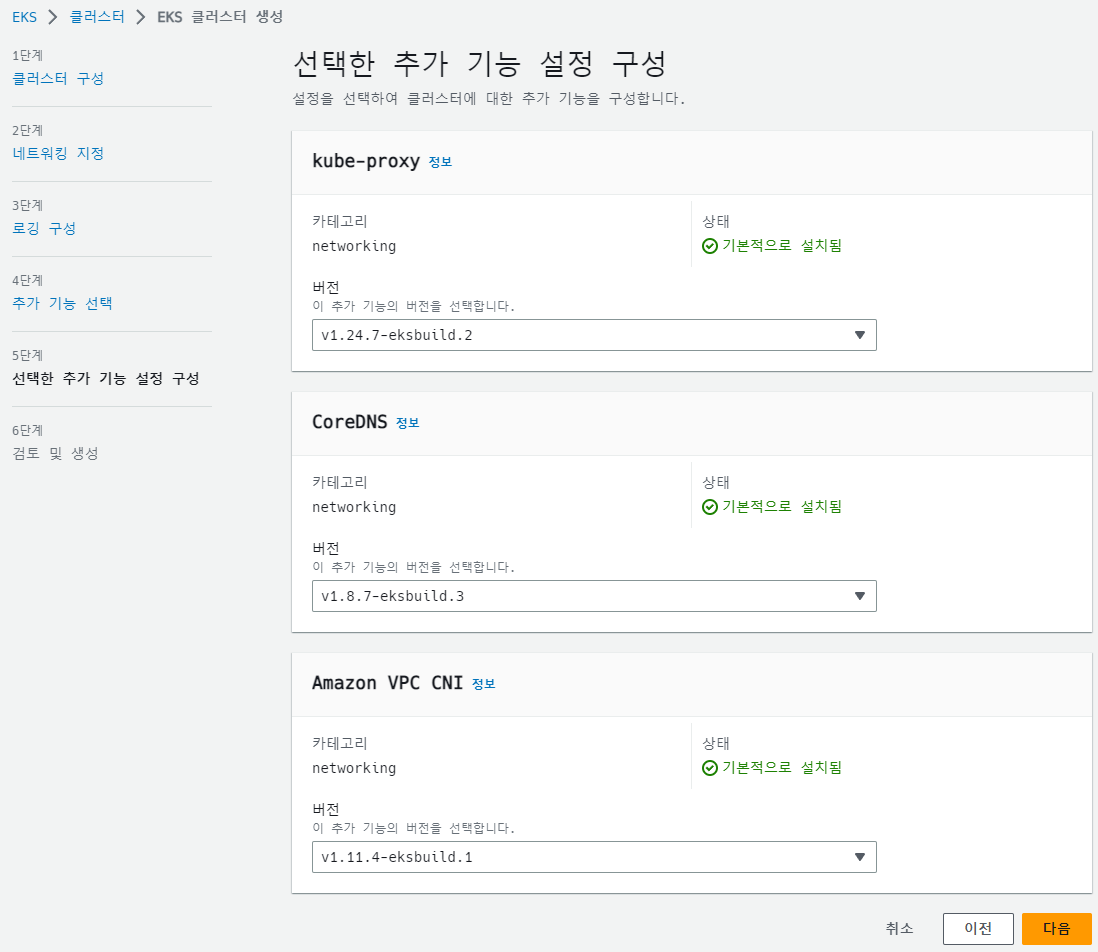Screen dimensions: 1098x952
Task: Open the CoreDNS version dropdown
Action: coord(594,596)
